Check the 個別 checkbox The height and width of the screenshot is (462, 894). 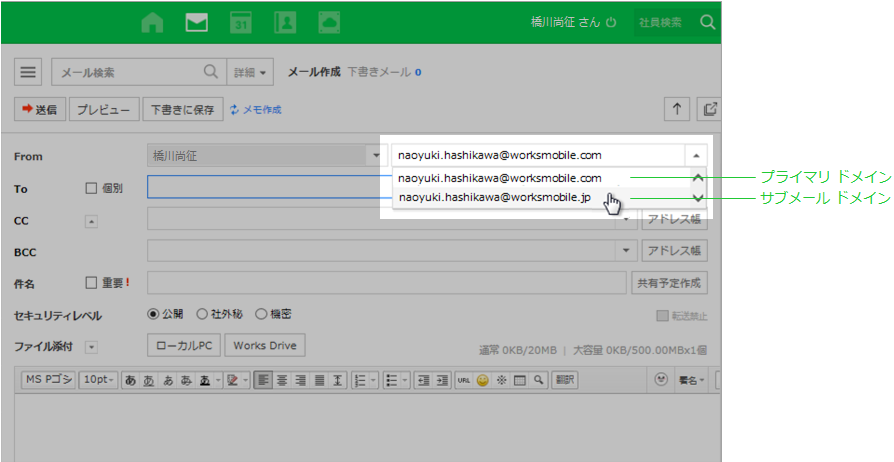tap(91, 188)
